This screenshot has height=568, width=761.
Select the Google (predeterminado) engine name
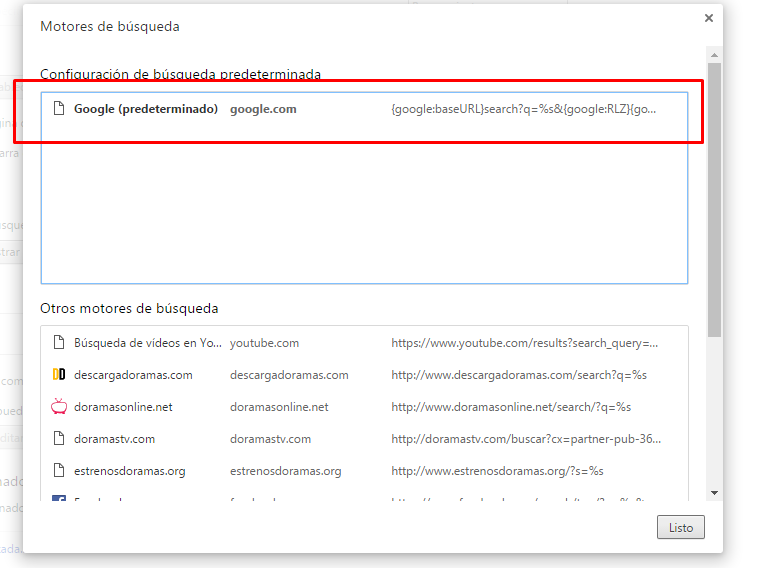(146, 109)
